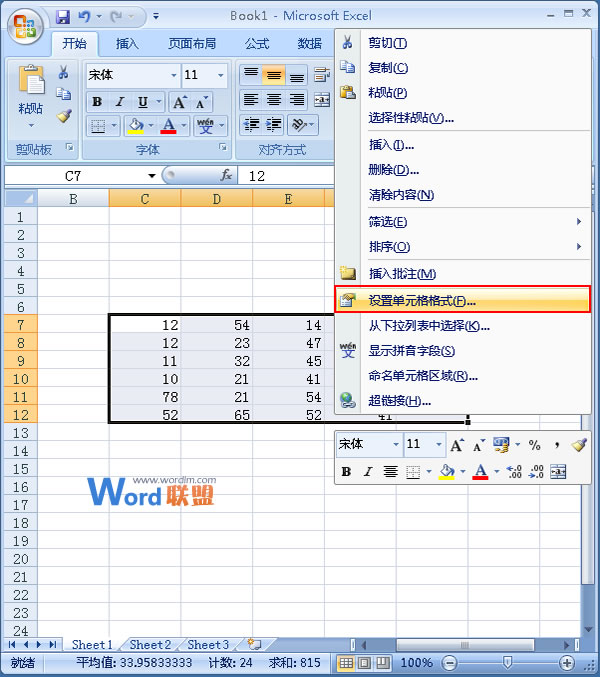Apply red font color in ribbon
This screenshot has width=600, height=677.
coord(168,126)
